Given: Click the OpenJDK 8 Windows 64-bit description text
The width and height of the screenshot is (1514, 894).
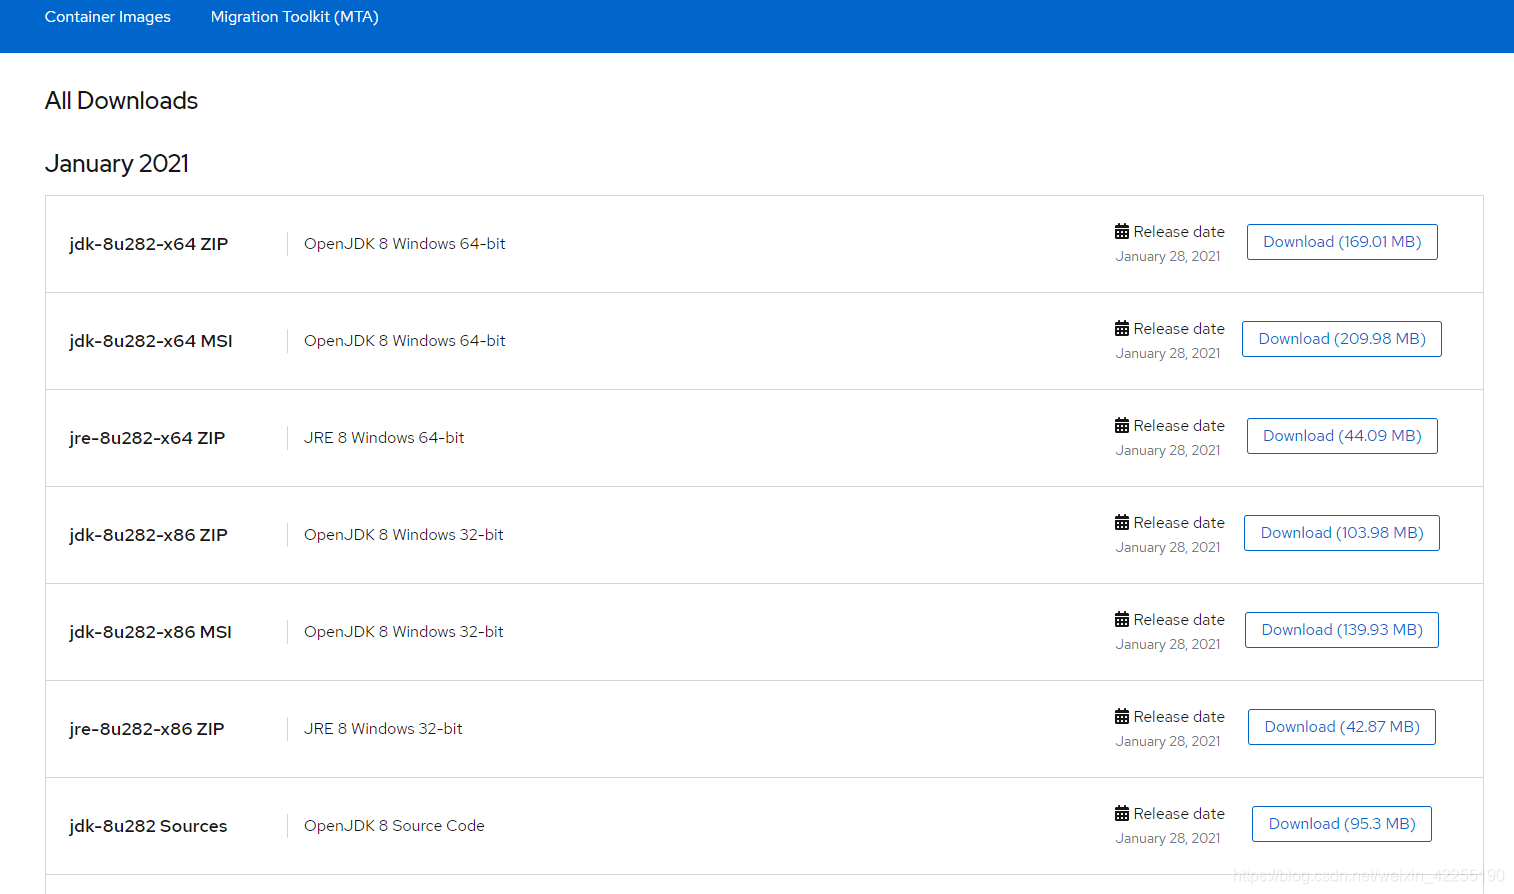Looking at the screenshot, I should pos(405,243).
